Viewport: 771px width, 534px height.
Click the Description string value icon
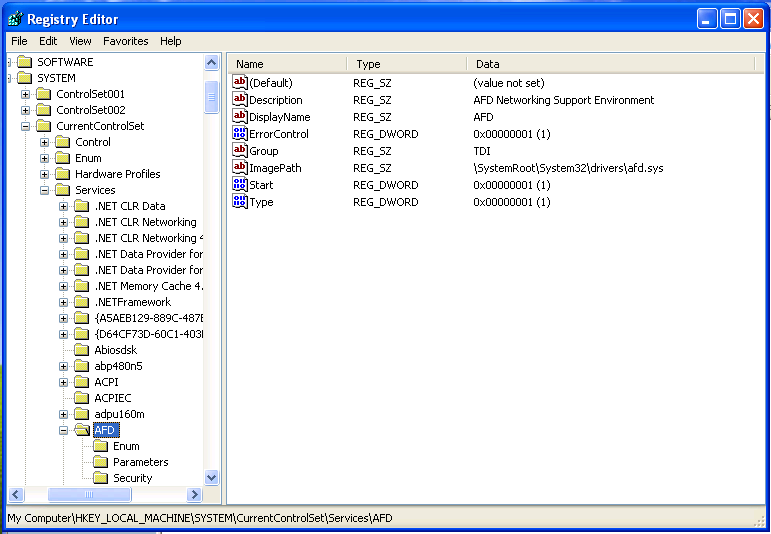point(240,100)
